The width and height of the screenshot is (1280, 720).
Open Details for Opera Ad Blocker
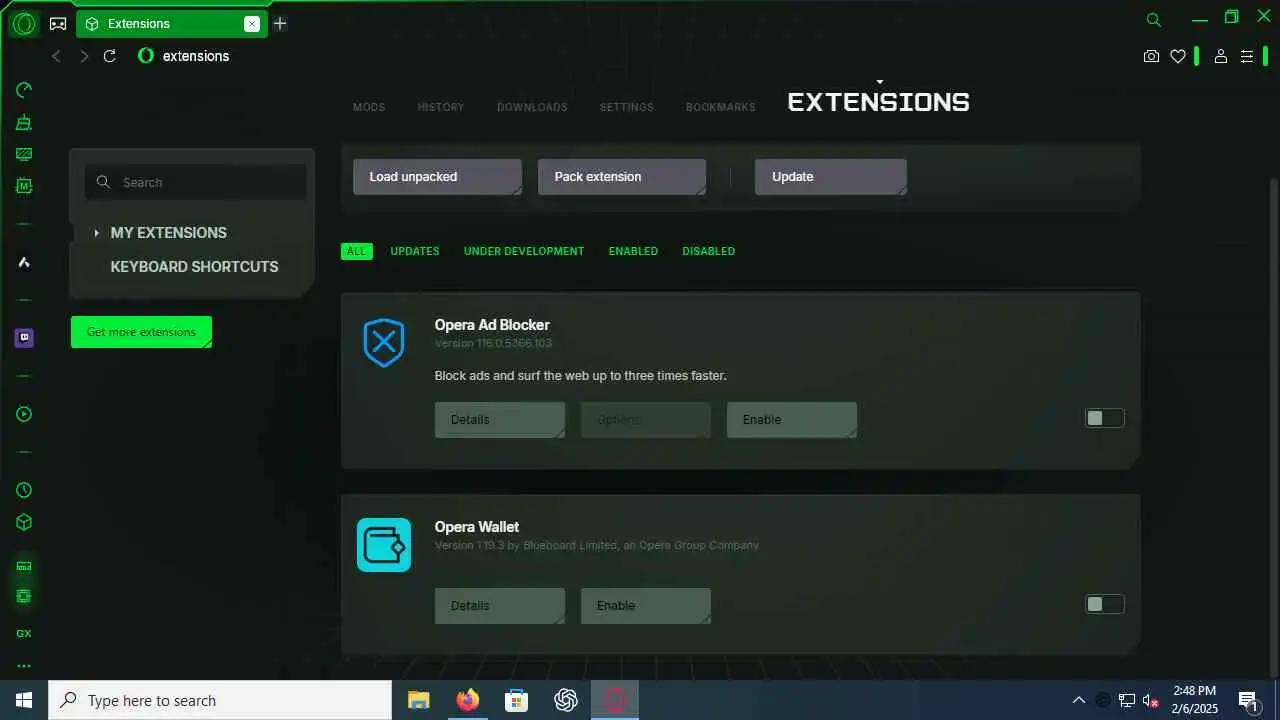pyautogui.click(x=500, y=420)
